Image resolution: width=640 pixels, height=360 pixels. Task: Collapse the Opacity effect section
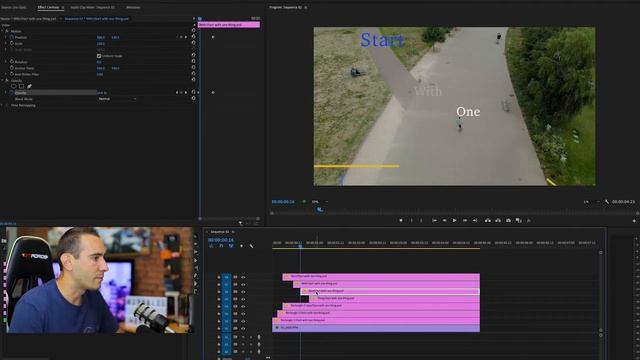(x=2, y=80)
